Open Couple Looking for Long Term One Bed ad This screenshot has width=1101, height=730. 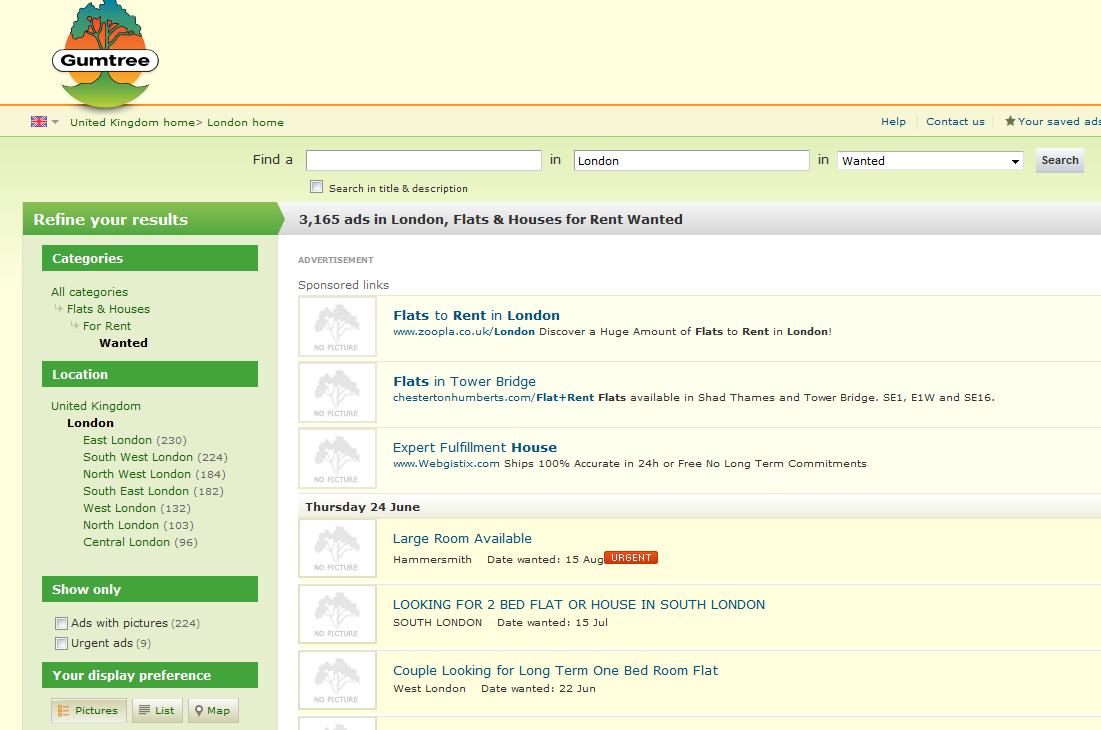point(555,671)
